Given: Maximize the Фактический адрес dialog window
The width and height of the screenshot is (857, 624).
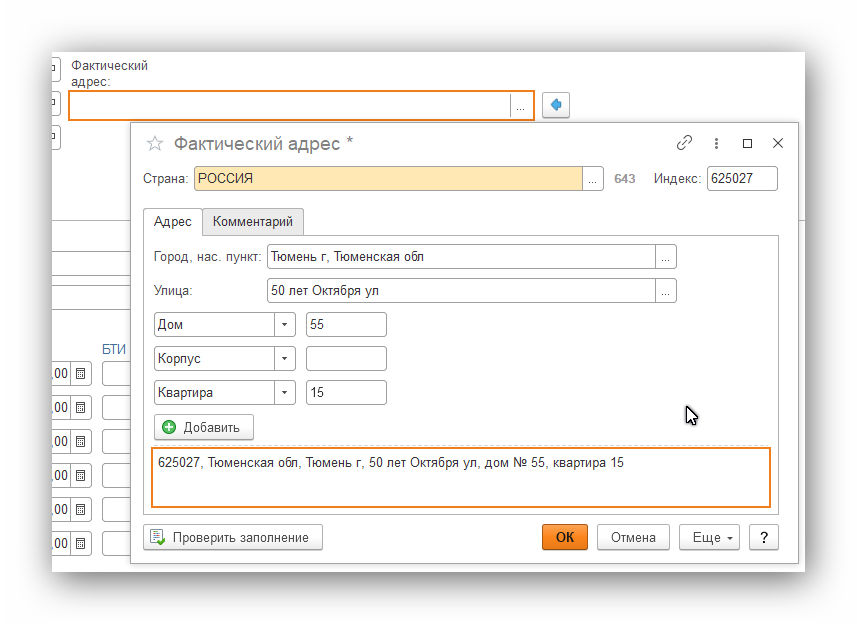Looking at the screenshot, I should 747,143.
